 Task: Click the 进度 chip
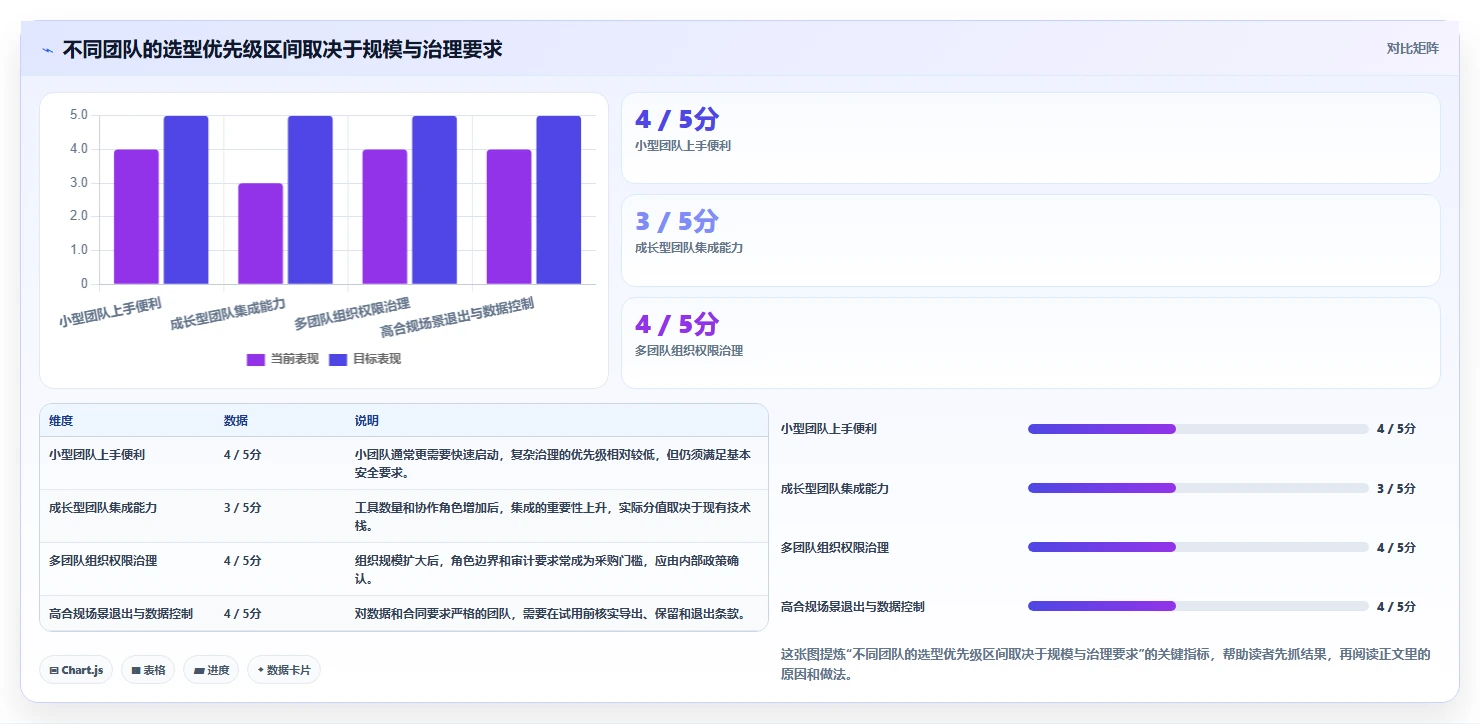[x=211, y=670]
